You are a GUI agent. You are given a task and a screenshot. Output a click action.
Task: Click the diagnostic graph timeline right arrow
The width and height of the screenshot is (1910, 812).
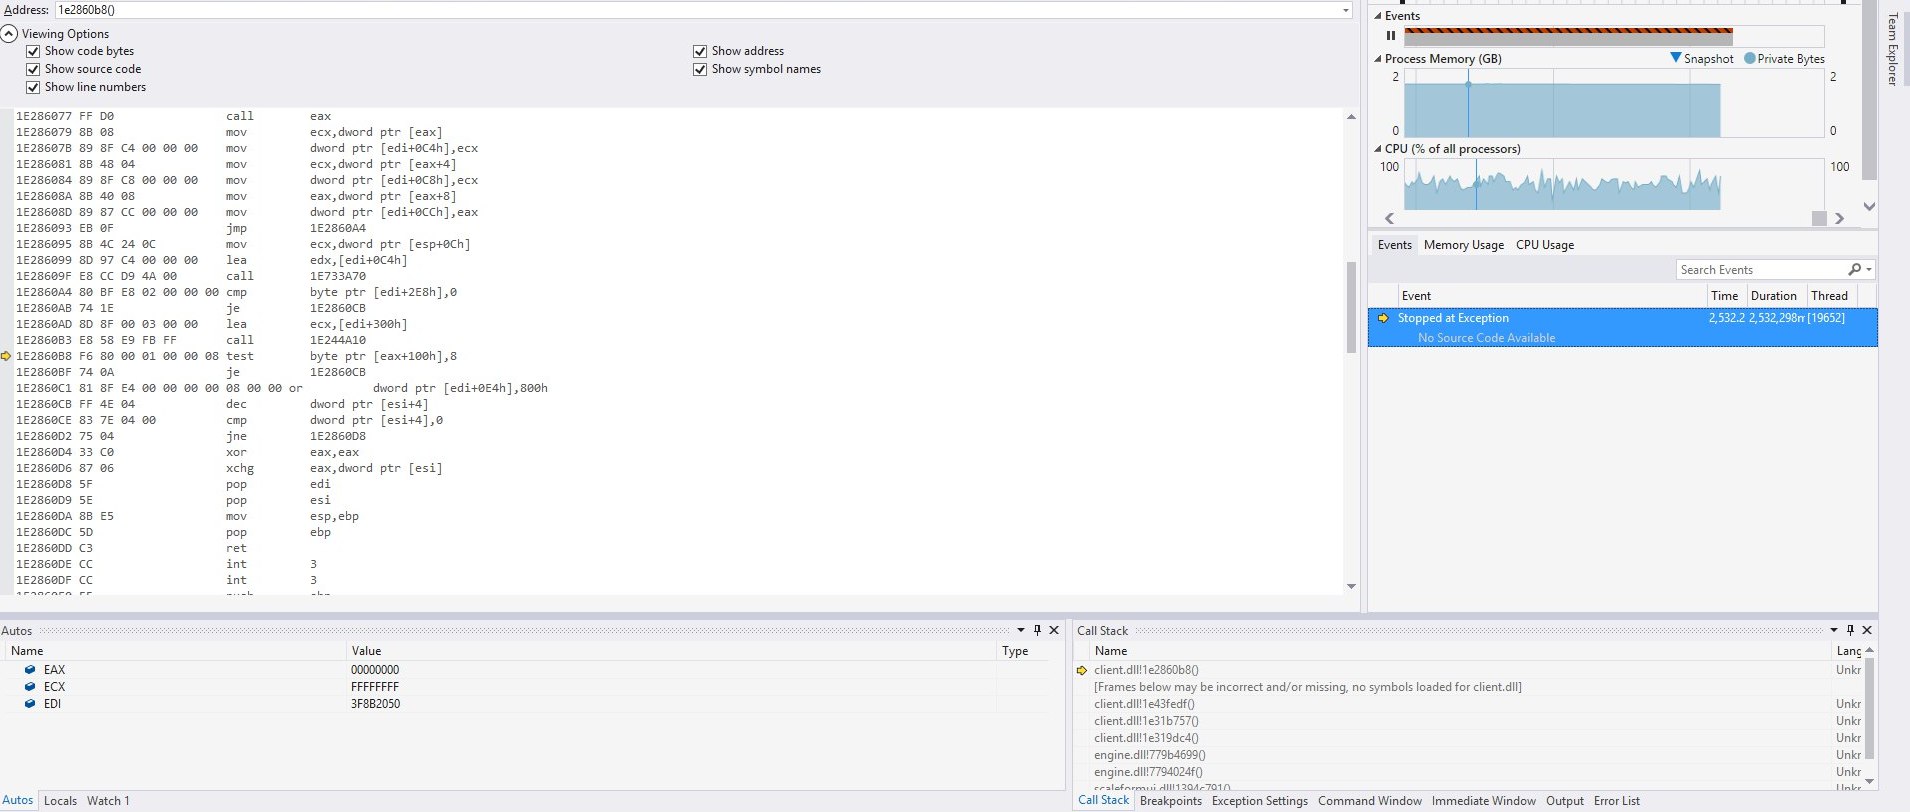pos(1839,218)
